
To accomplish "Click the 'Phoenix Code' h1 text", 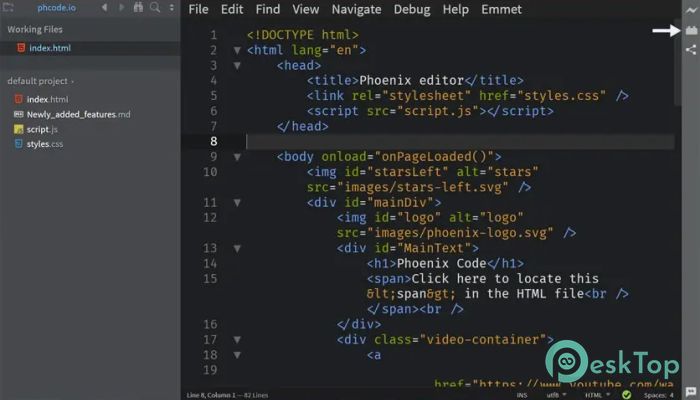I will point(441,263).
